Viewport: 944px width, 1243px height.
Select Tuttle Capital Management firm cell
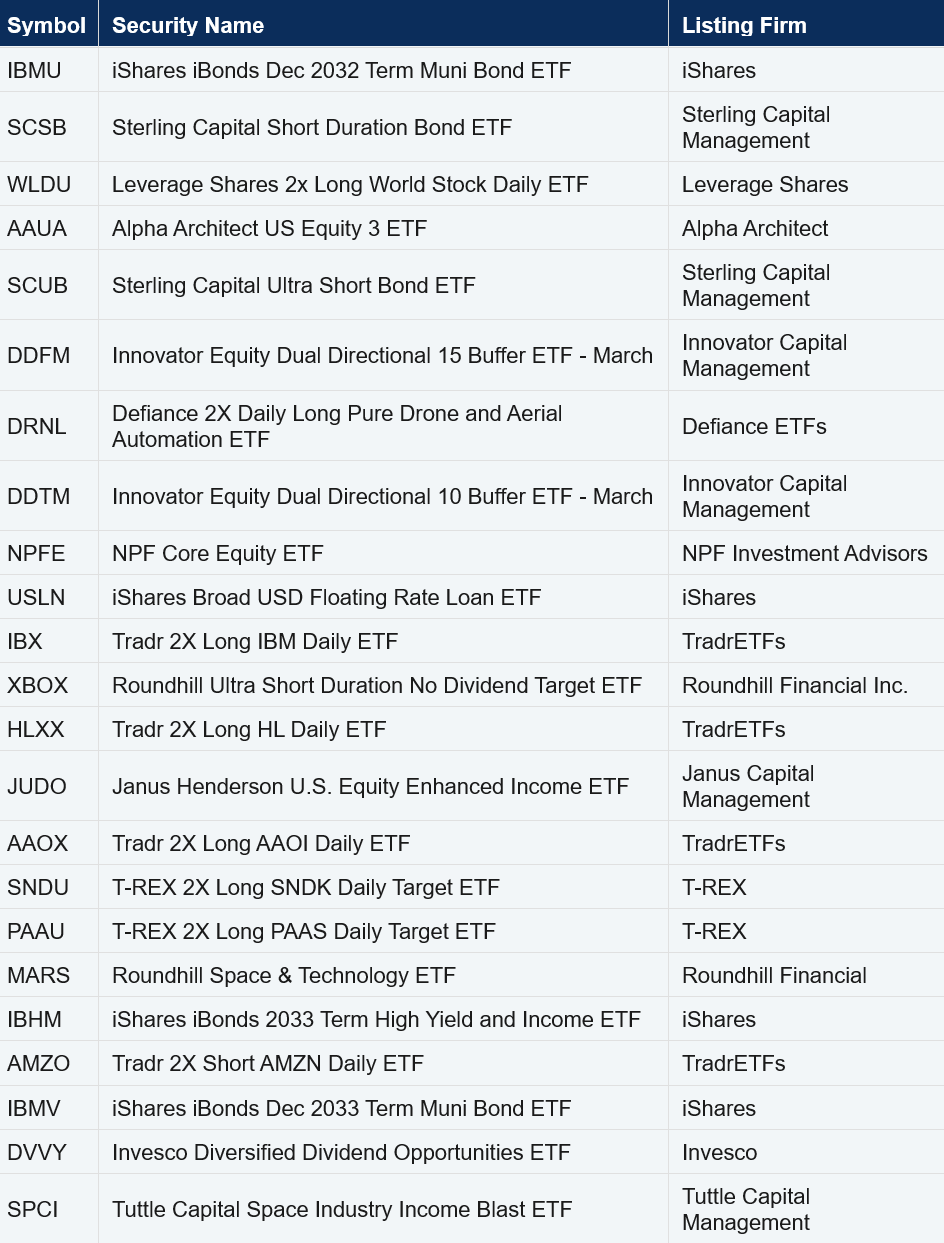click(x=746, y=1210)
